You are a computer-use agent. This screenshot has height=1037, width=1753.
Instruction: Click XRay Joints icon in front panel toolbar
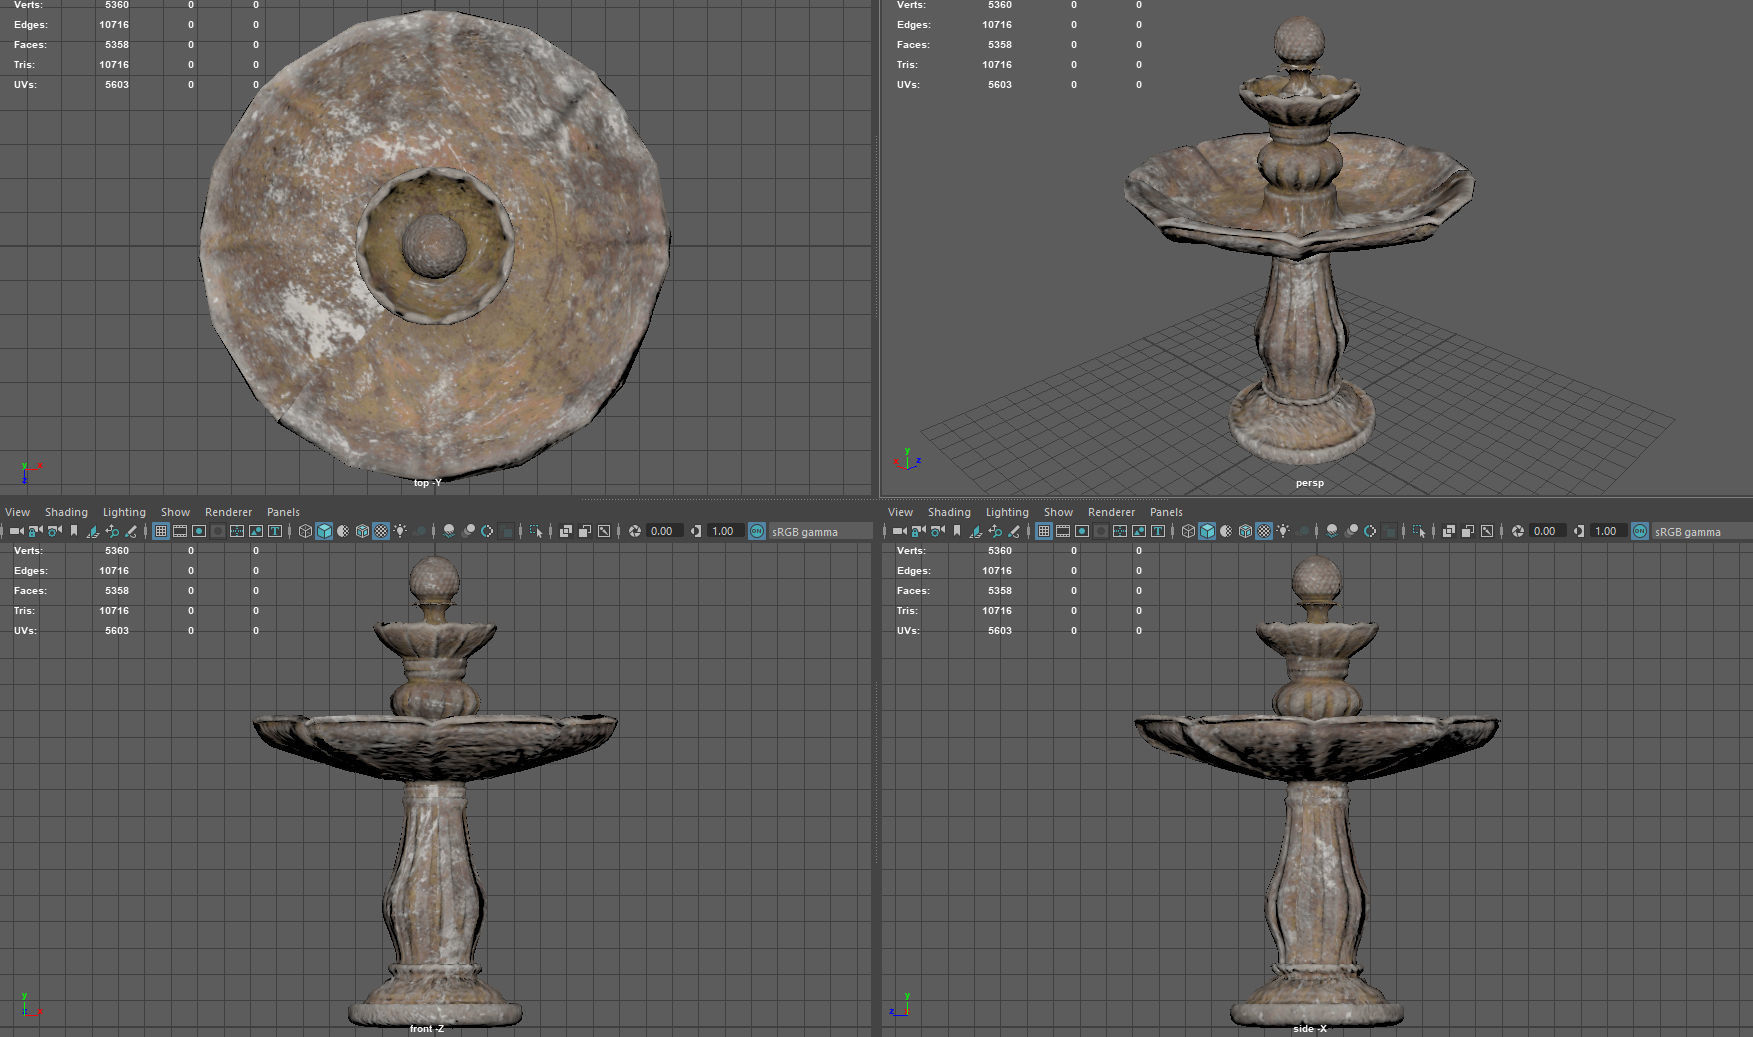pyautogui.click(x=604, y=531)
